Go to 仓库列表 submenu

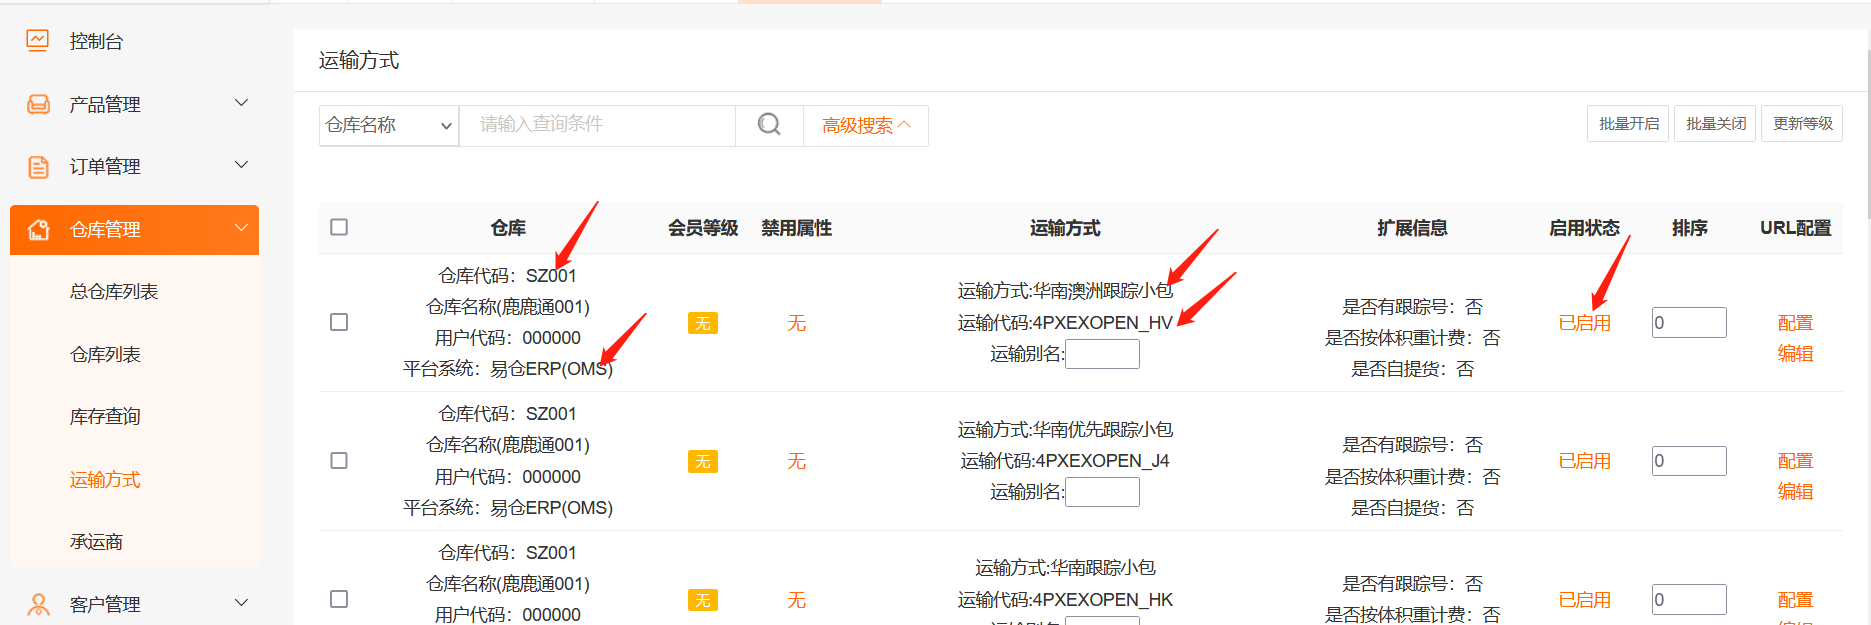[105, 354]
